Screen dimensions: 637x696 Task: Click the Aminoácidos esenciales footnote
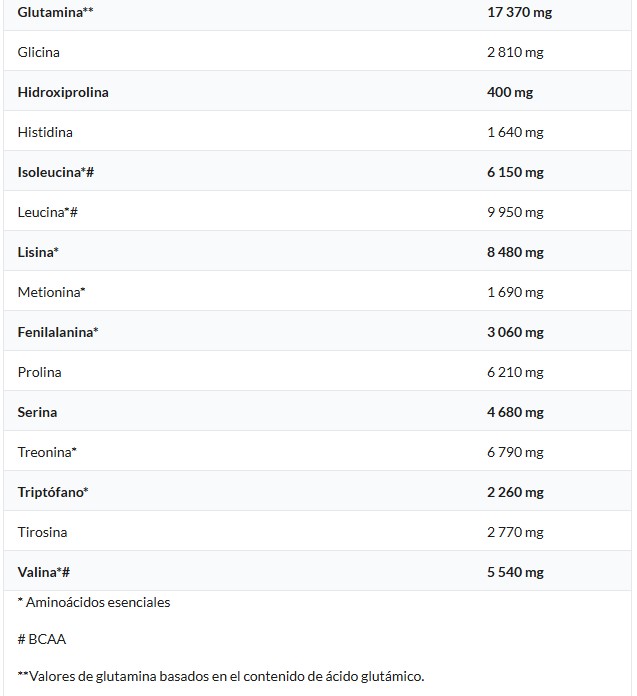click(x=94, y=603)
